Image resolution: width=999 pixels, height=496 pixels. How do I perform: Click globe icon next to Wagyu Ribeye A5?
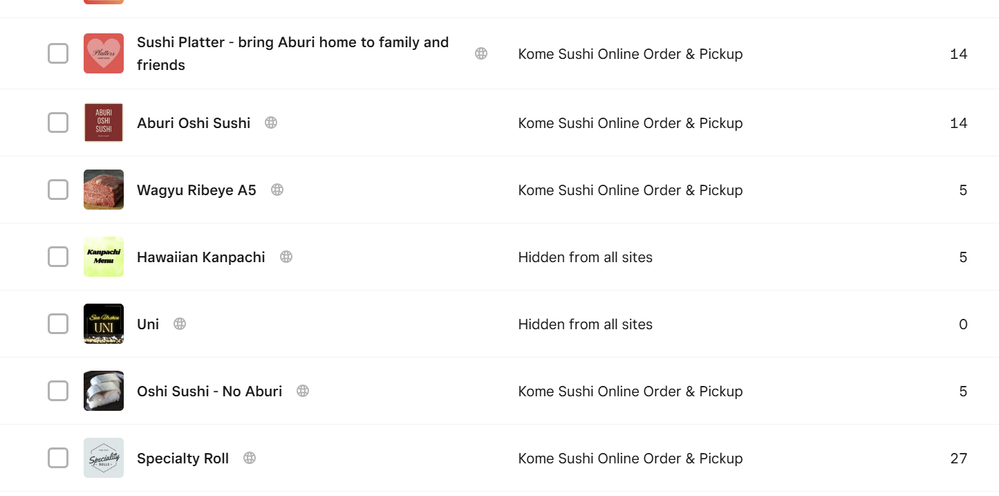click(x=277, y=190)
